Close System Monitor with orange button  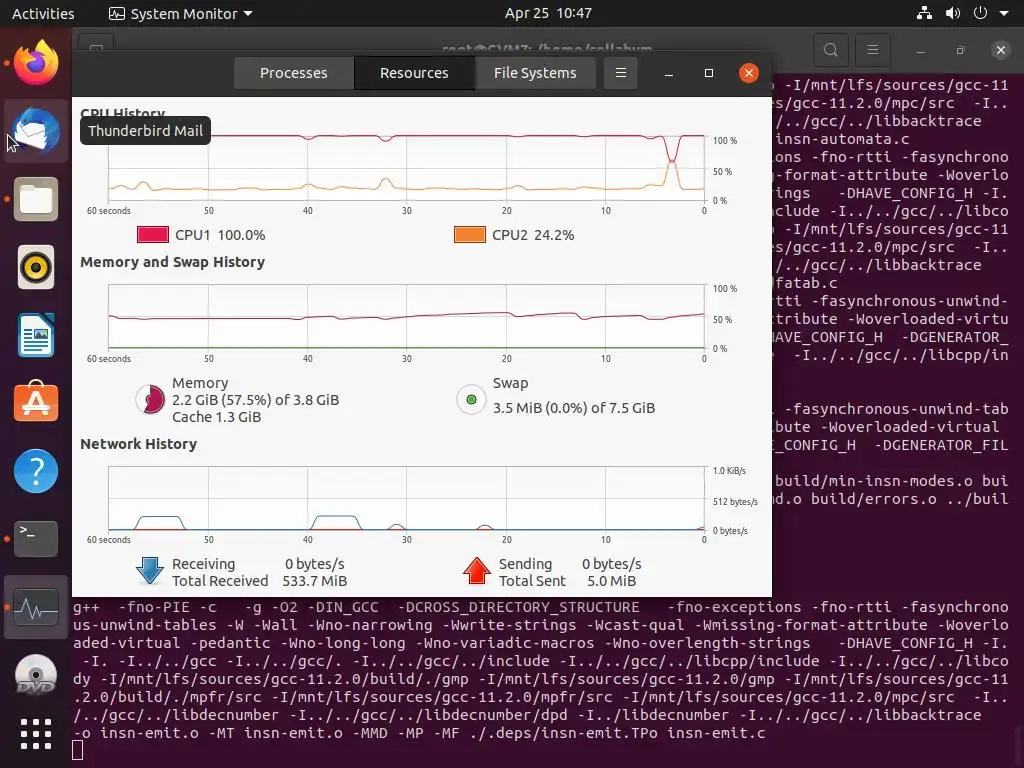click(x=748, y=73)
